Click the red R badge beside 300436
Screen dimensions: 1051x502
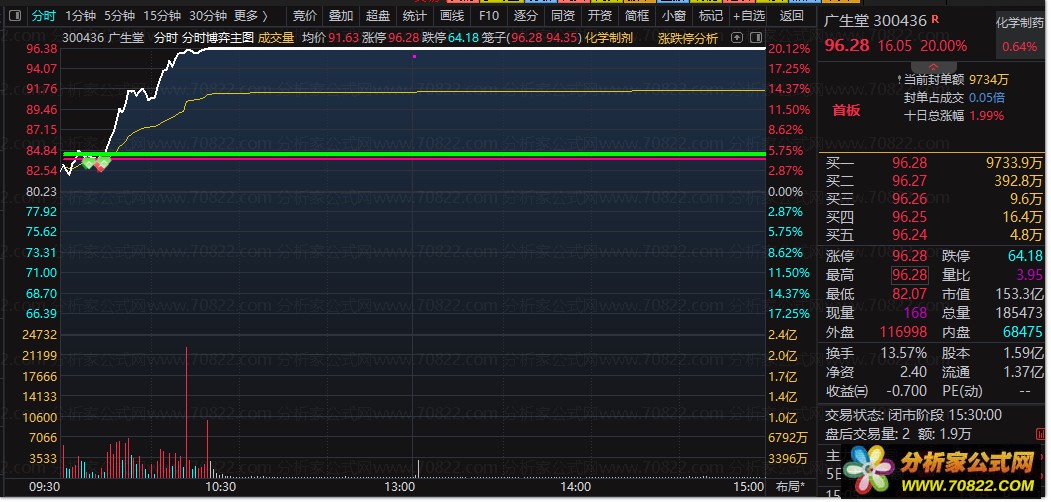(935, 20)
